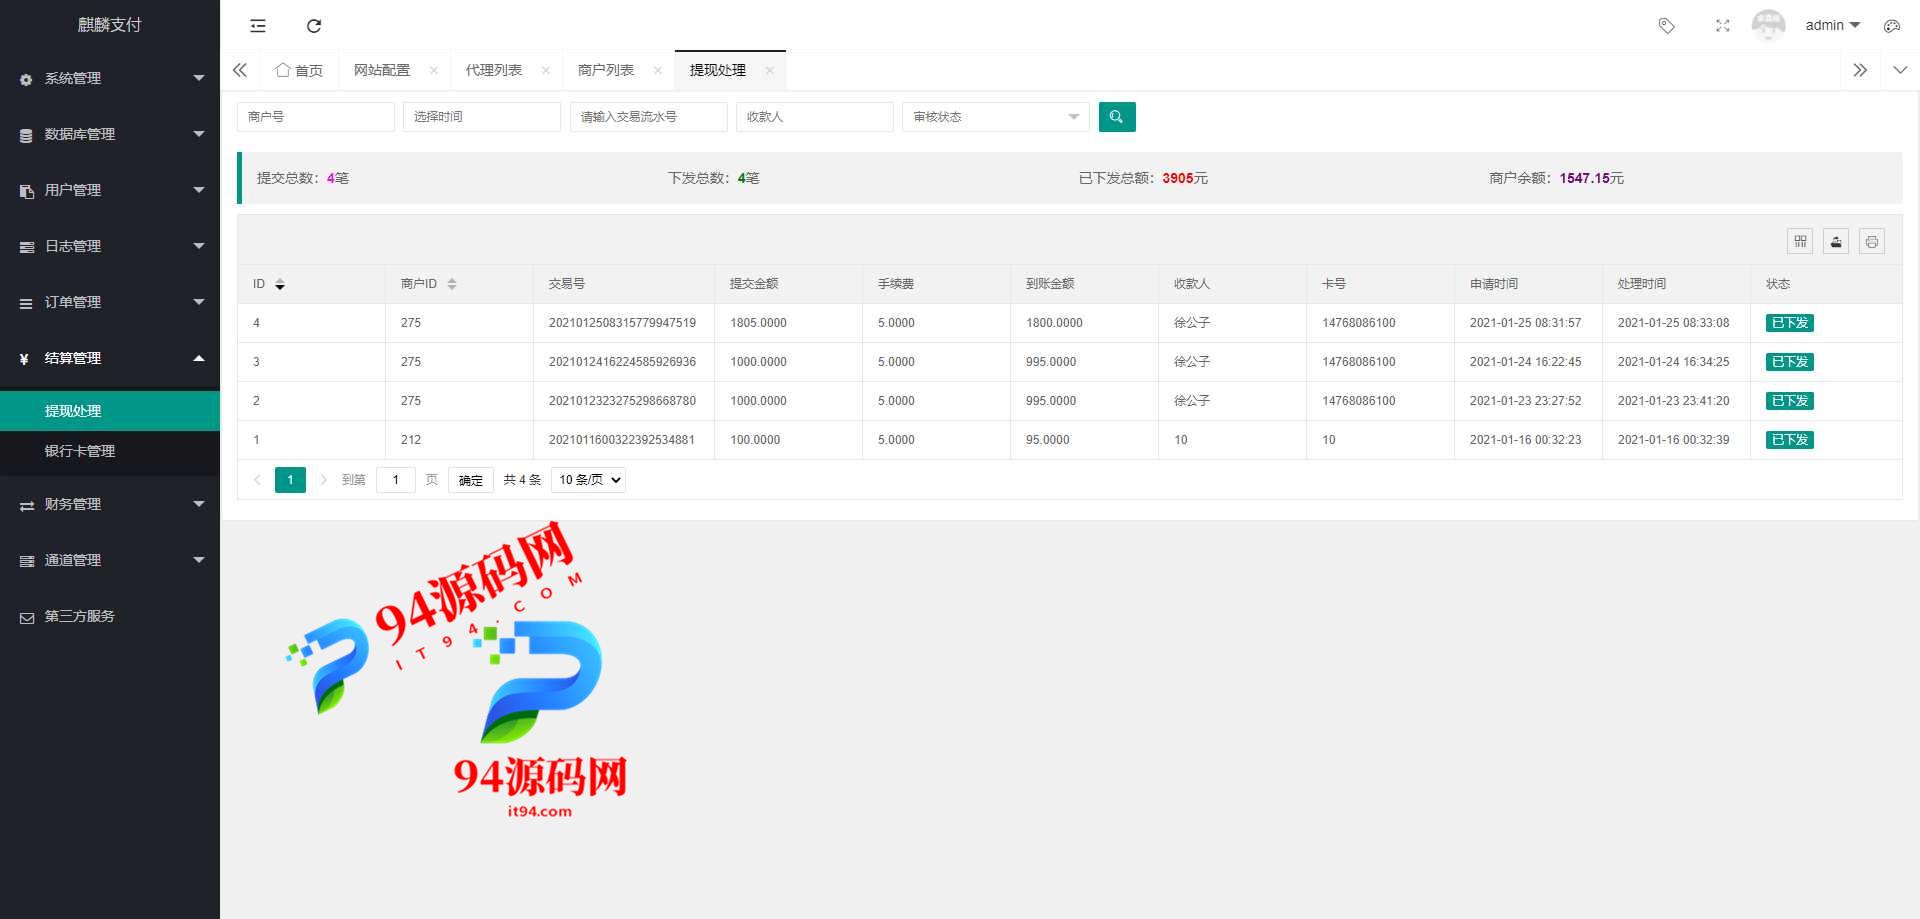Screen dimensions: 1920x919
Task: Switch to the 网站配置 tab
Action: click(382, 70)
